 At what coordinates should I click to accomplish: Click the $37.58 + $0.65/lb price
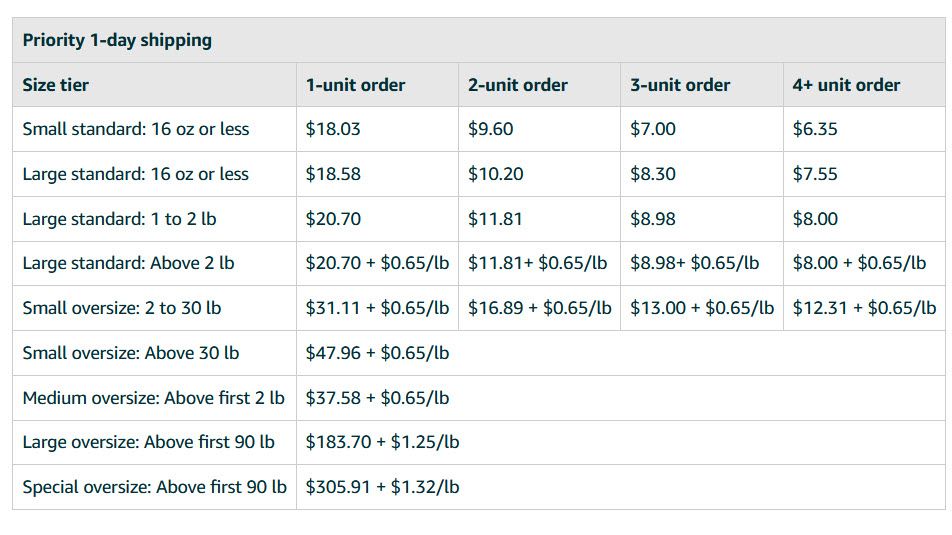(x=377, y=398)
